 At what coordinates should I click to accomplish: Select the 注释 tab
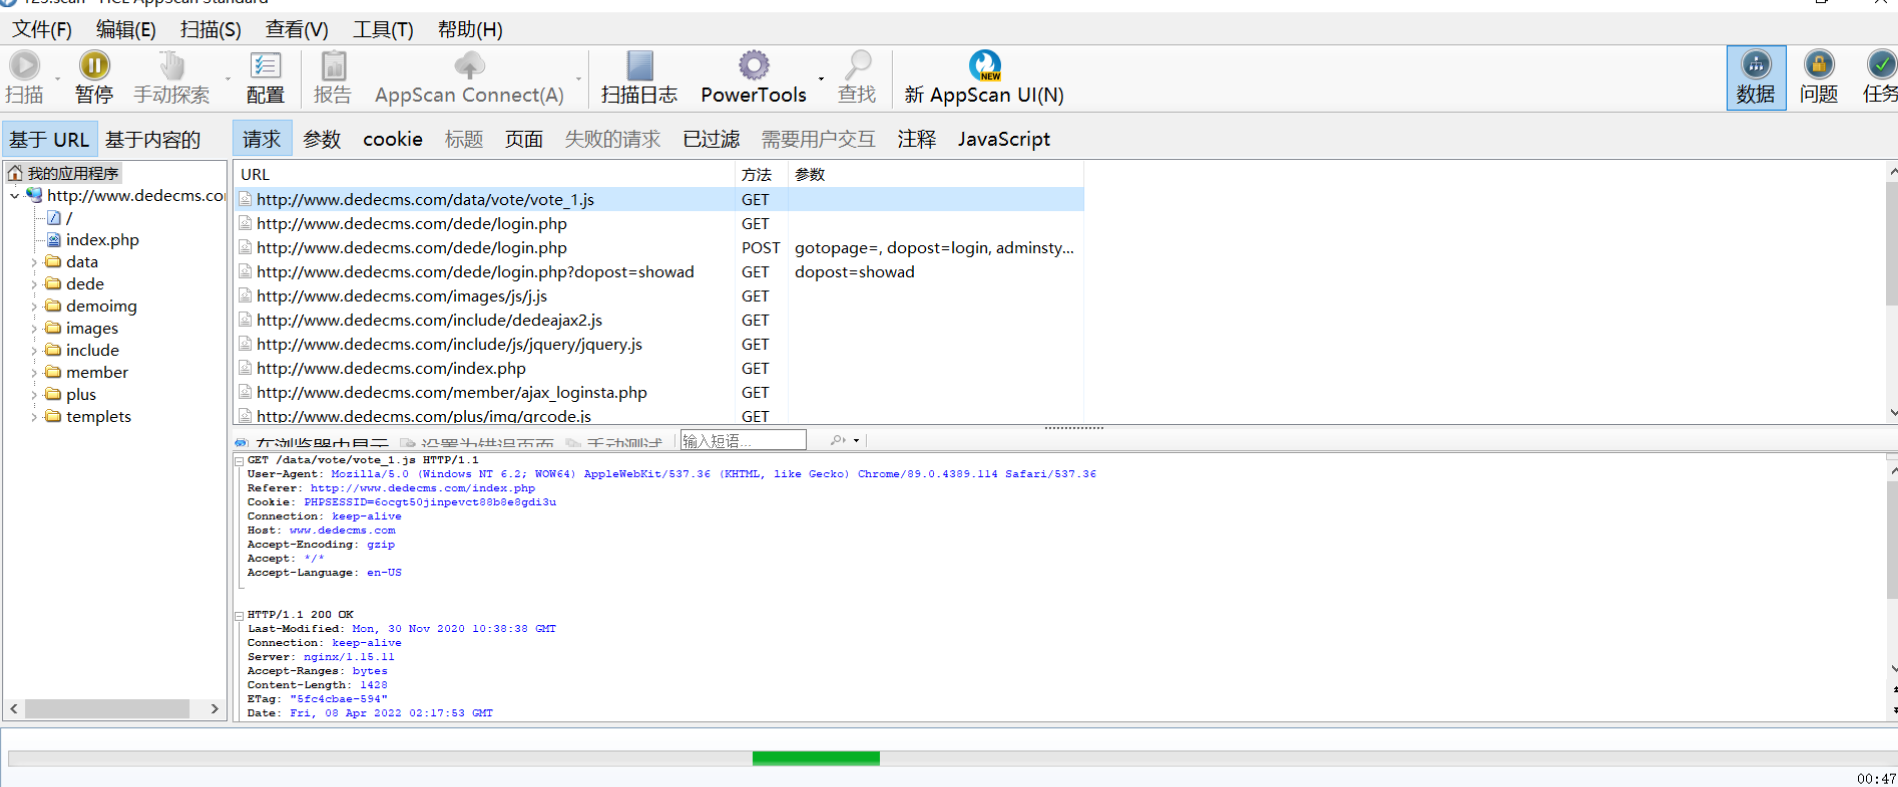917,139
